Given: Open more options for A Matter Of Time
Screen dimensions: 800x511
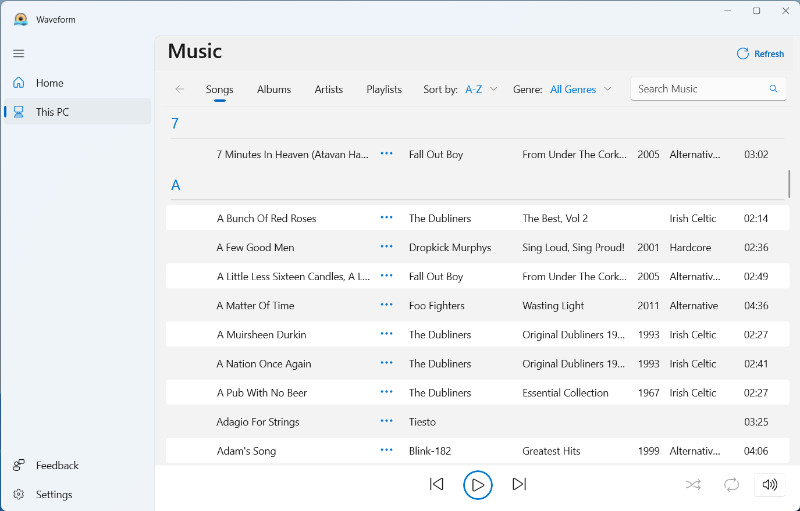Looking at the screenshot, I should tap(387, 304).
